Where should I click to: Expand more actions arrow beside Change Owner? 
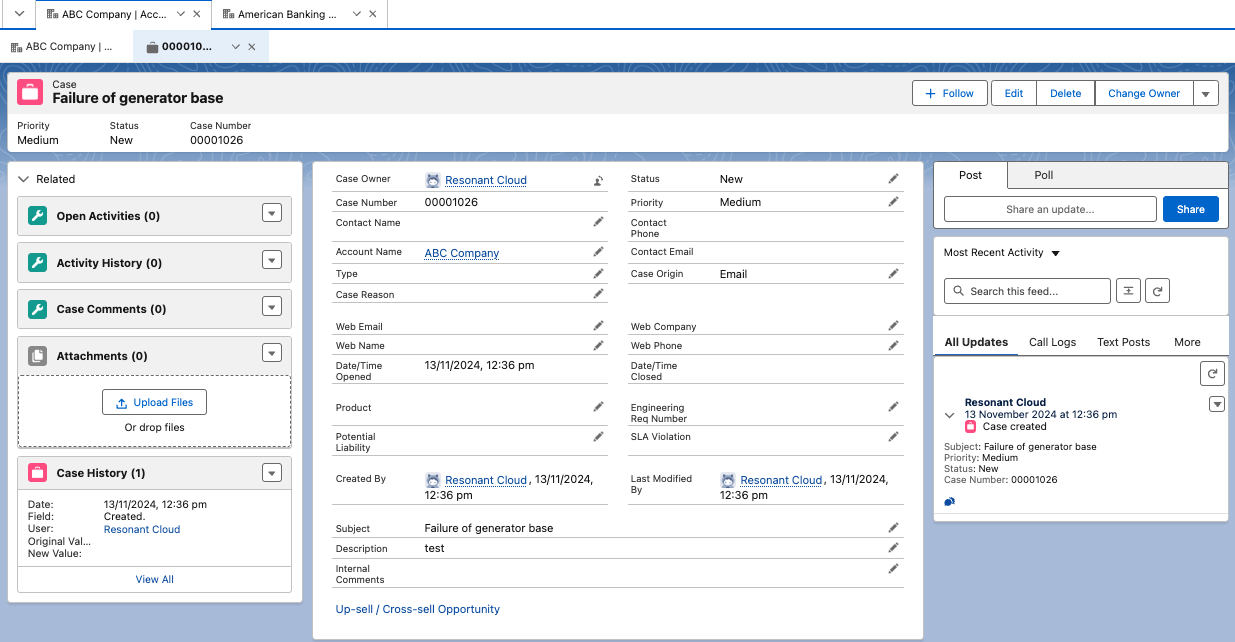click(x=1205, y=94)
